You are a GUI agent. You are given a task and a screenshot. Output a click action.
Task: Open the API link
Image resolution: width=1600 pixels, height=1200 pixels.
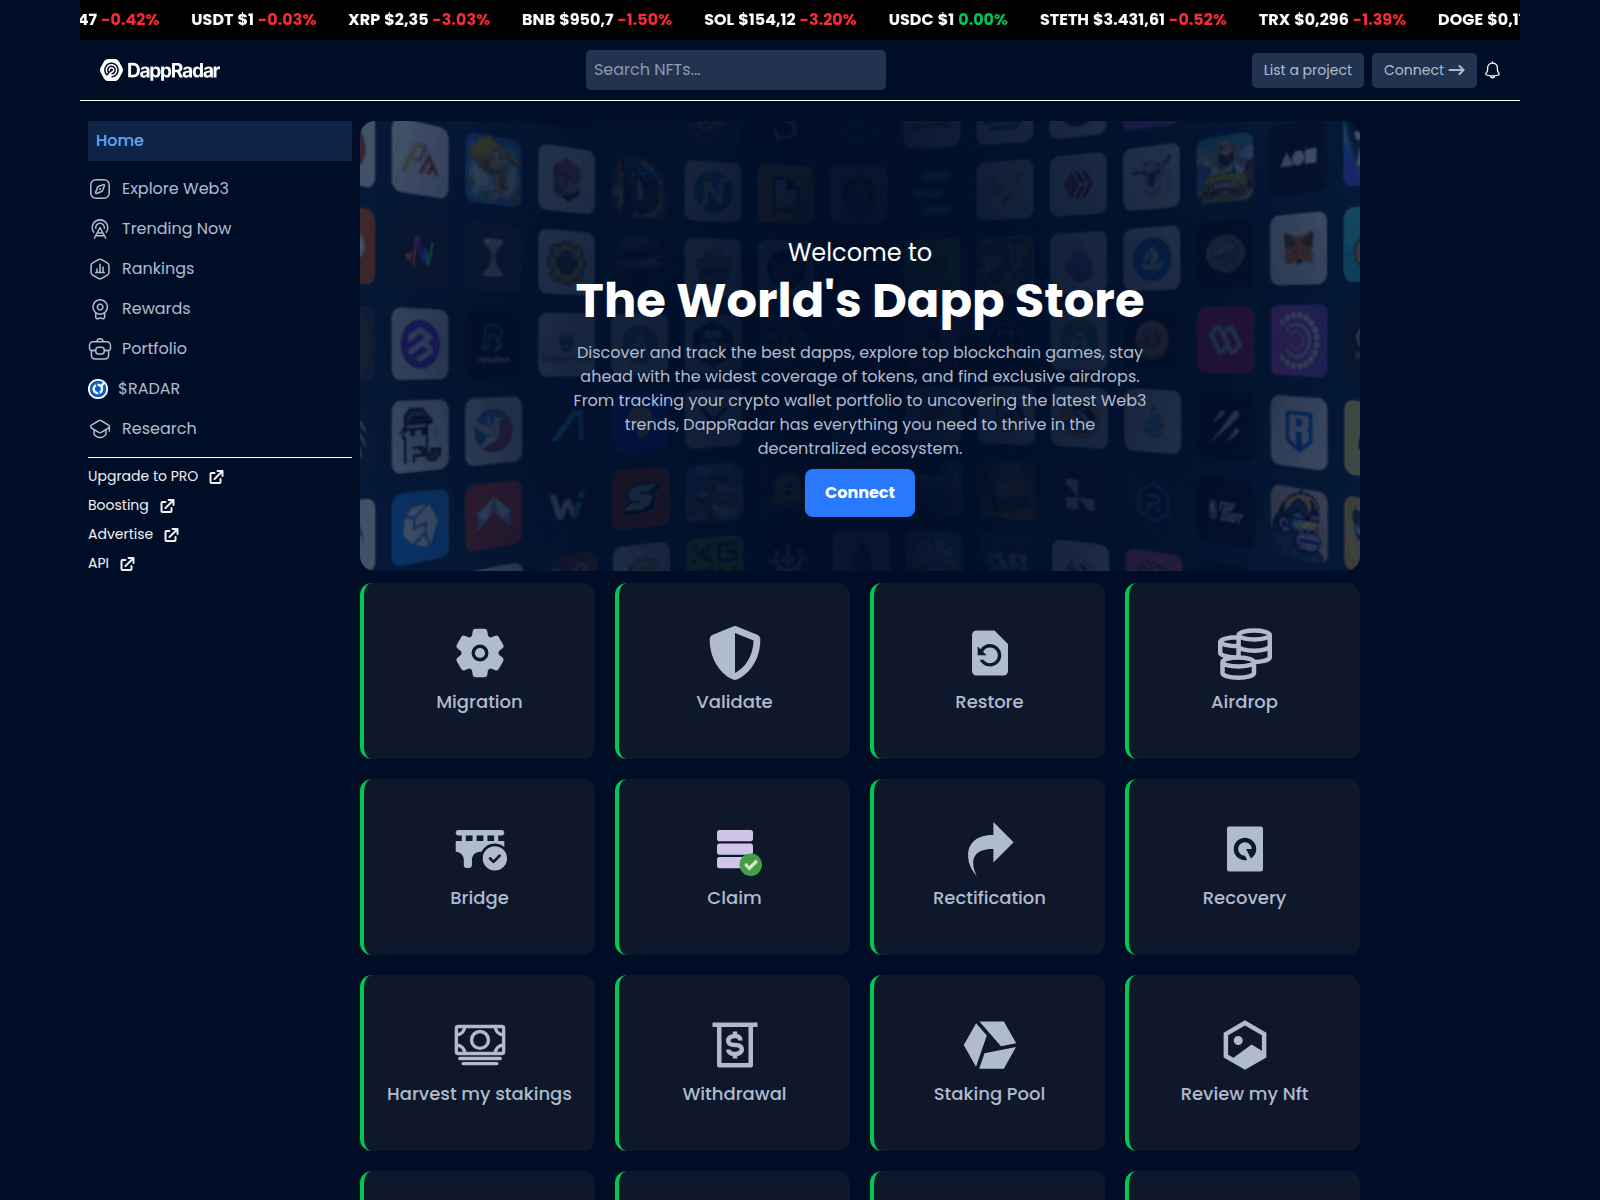click(98, 564)
